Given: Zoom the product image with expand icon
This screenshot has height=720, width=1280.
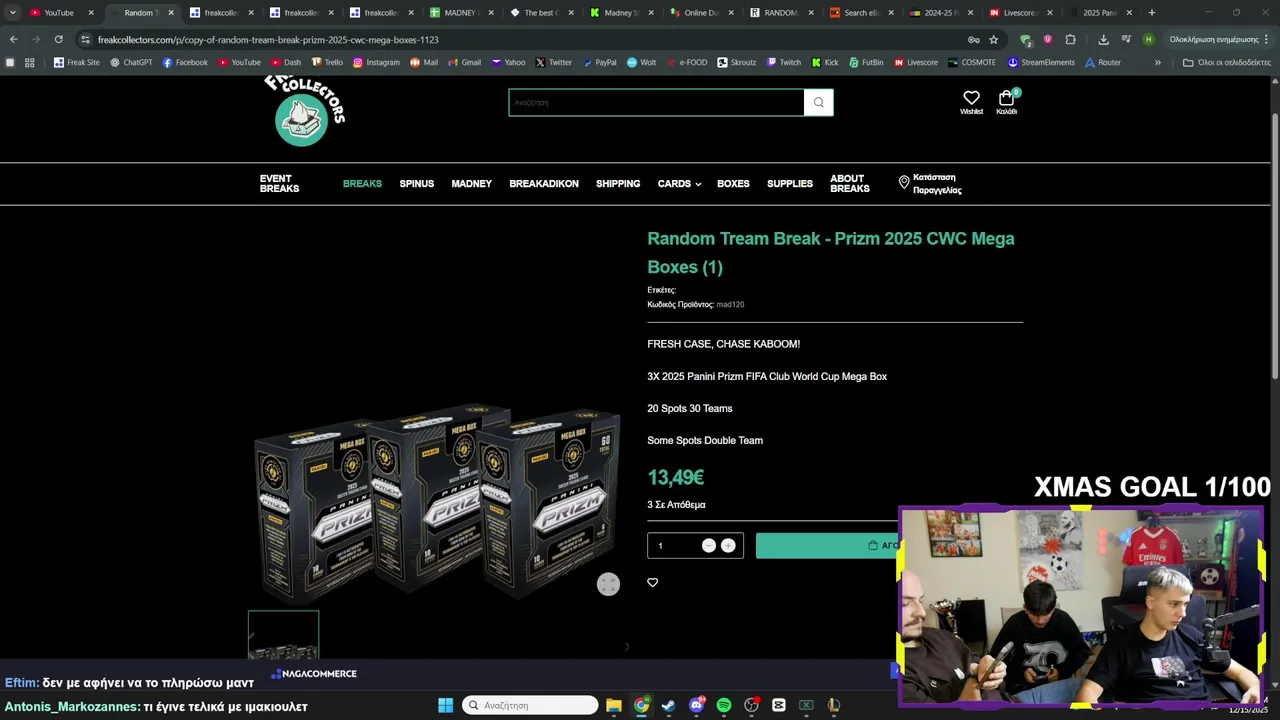Looking at the screenshot, I should [608, 584].
